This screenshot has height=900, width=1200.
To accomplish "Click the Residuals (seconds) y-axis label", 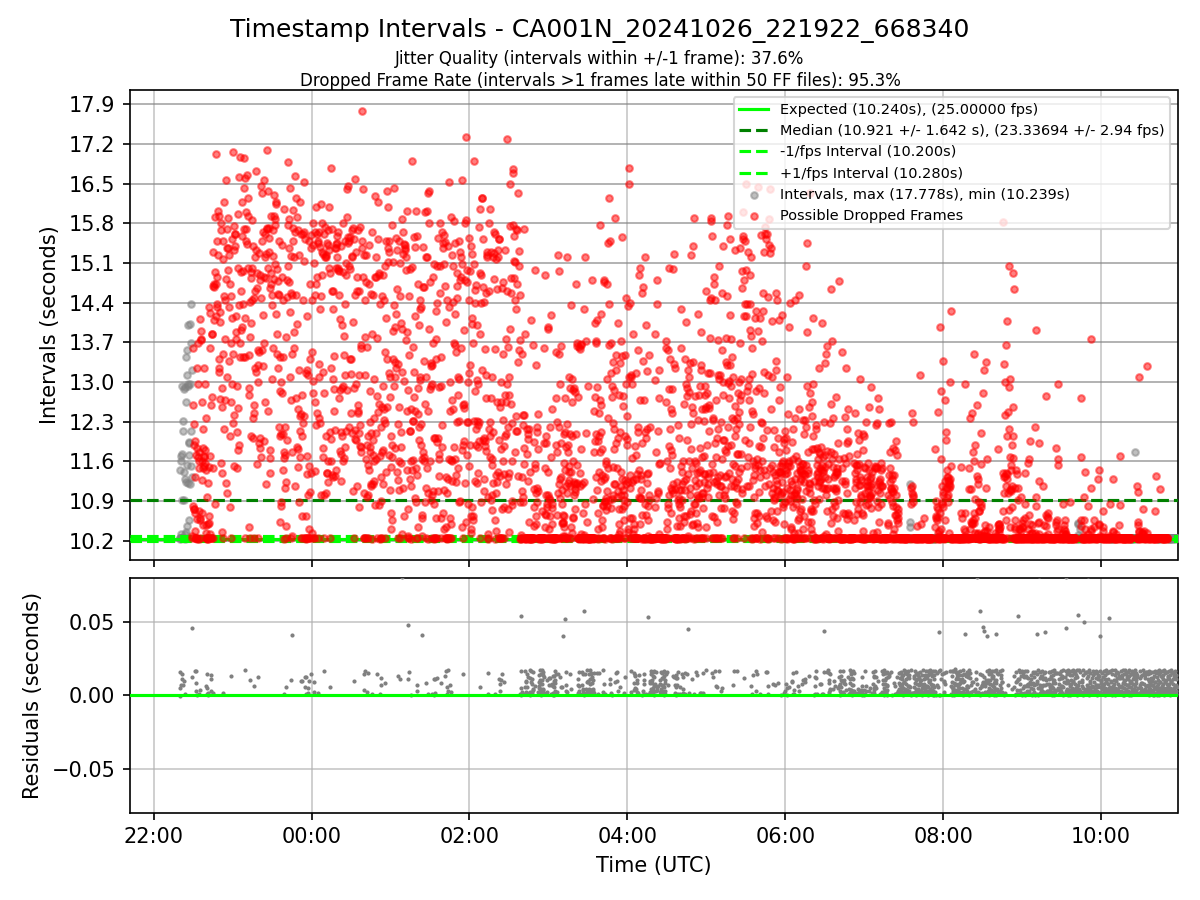I will click(31, 696).
